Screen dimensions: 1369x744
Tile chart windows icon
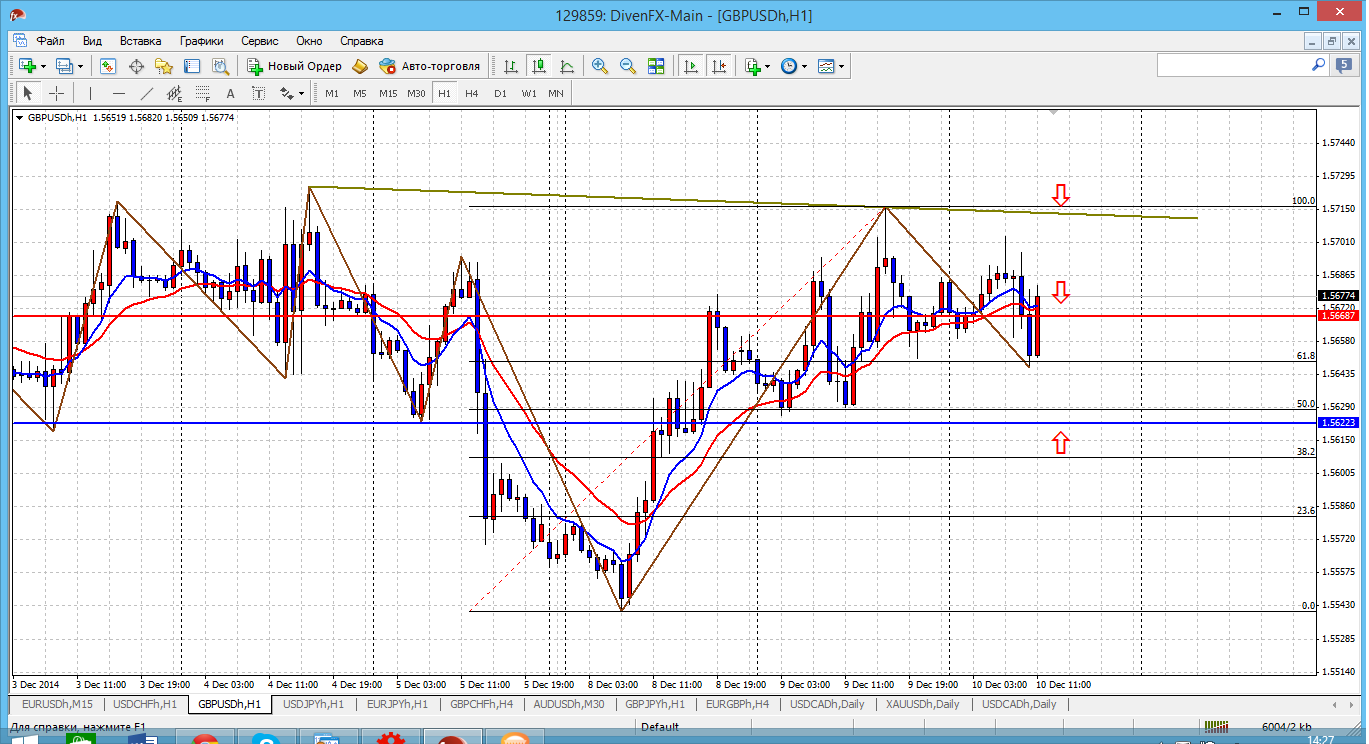[x=656, y=66]
